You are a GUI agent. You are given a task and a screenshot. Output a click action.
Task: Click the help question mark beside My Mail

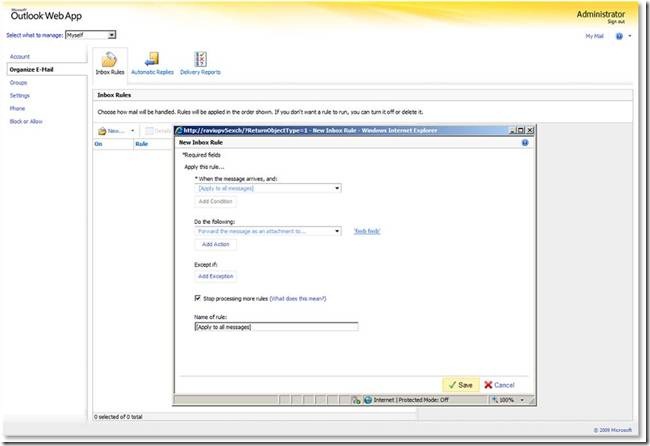619,36
